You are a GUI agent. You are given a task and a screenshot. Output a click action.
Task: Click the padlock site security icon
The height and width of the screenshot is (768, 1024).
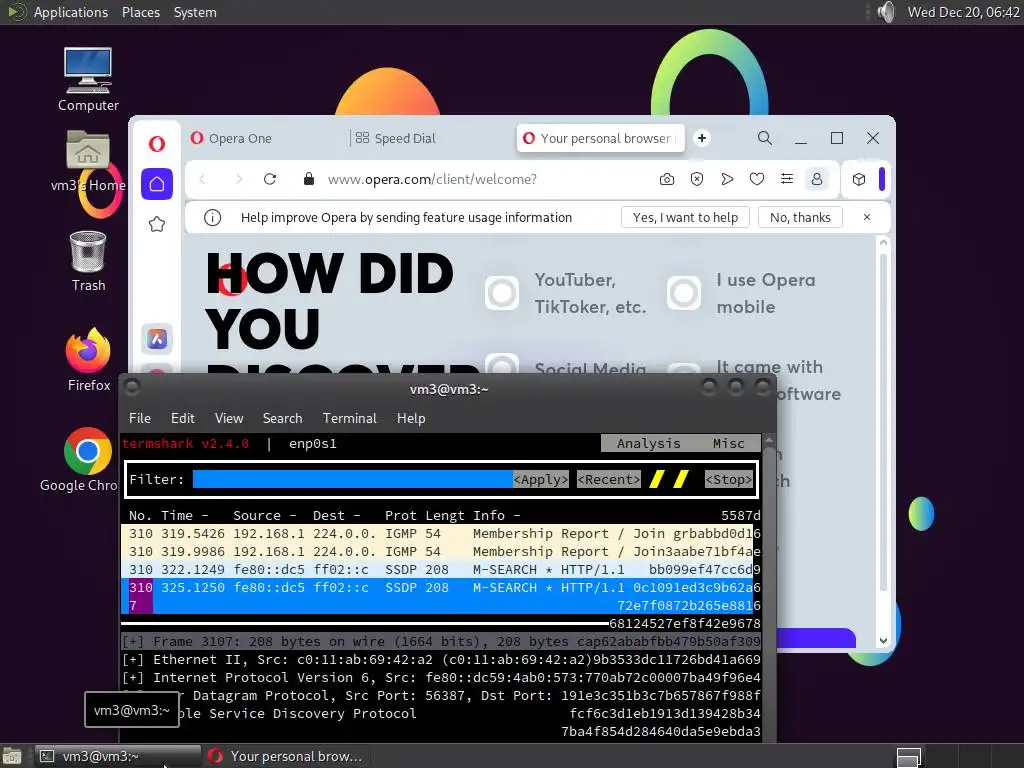pyautogui.click(x=309, y=179)
